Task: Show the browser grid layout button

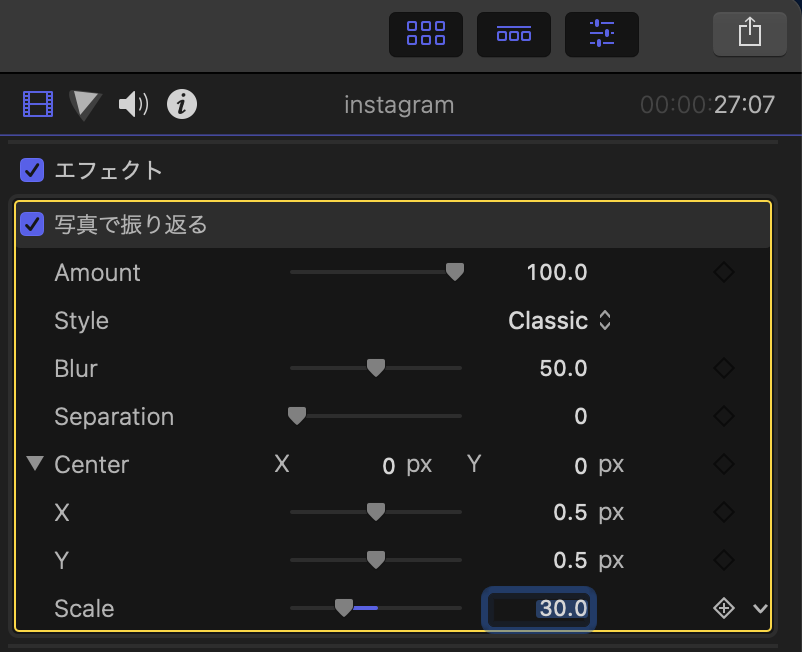Action: [x=426, y=34]
